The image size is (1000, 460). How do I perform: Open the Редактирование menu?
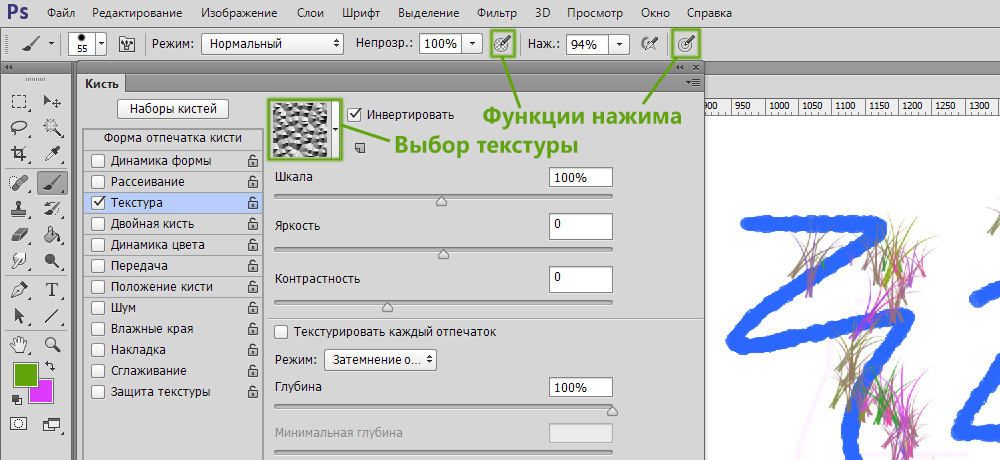pyautogui.click(x=136, y=13)
